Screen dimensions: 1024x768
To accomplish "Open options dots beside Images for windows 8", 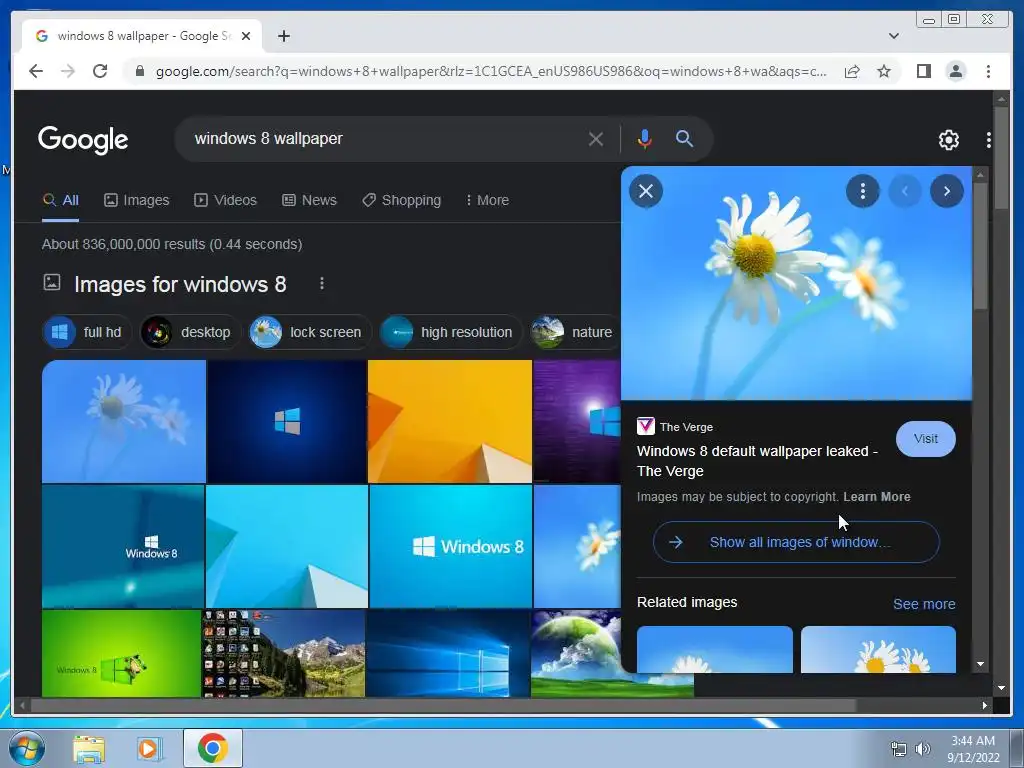I will (x=321, y=283).
